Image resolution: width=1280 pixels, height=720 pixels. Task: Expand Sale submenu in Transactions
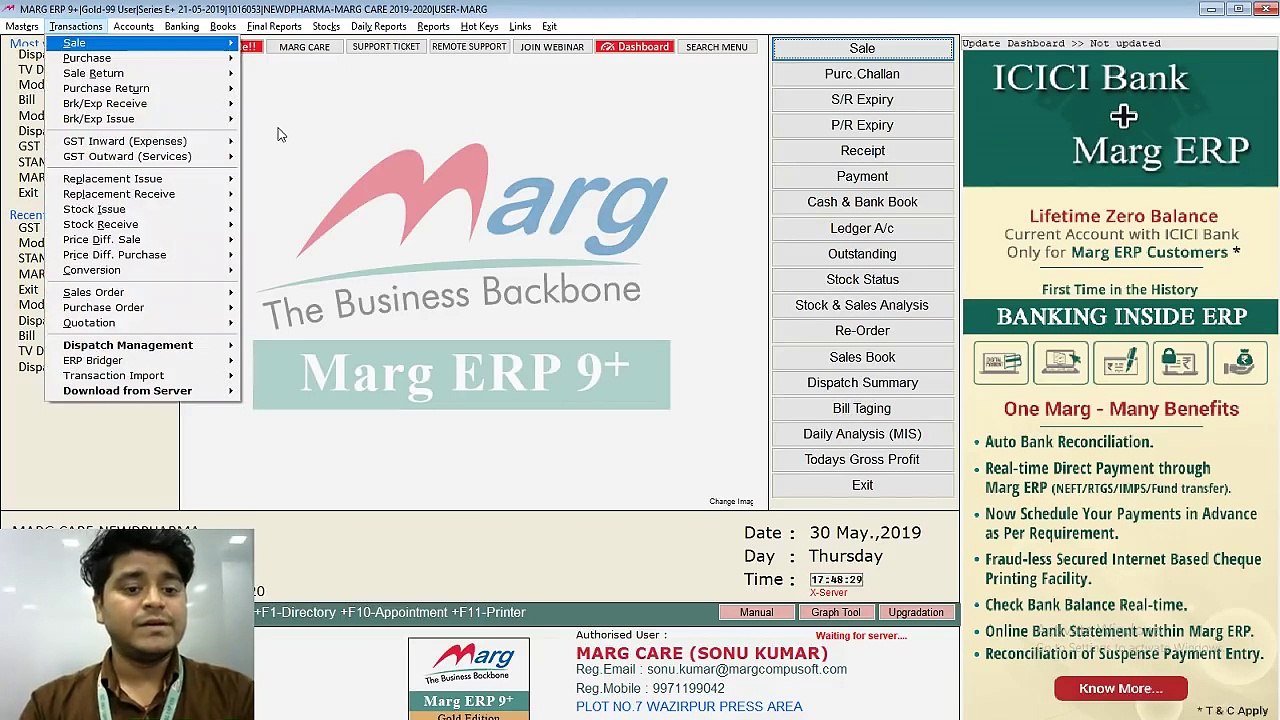coord(142,43)
